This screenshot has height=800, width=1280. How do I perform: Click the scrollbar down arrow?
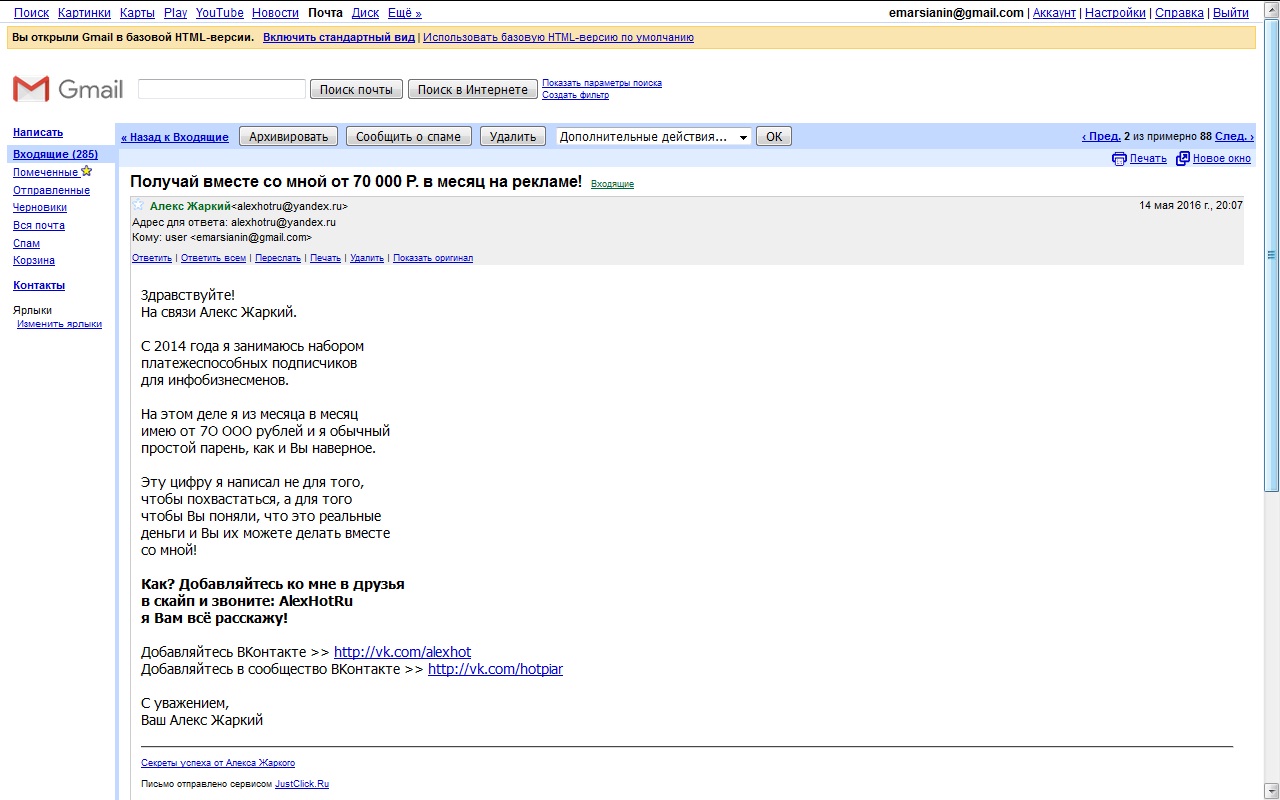(1272, 791)
